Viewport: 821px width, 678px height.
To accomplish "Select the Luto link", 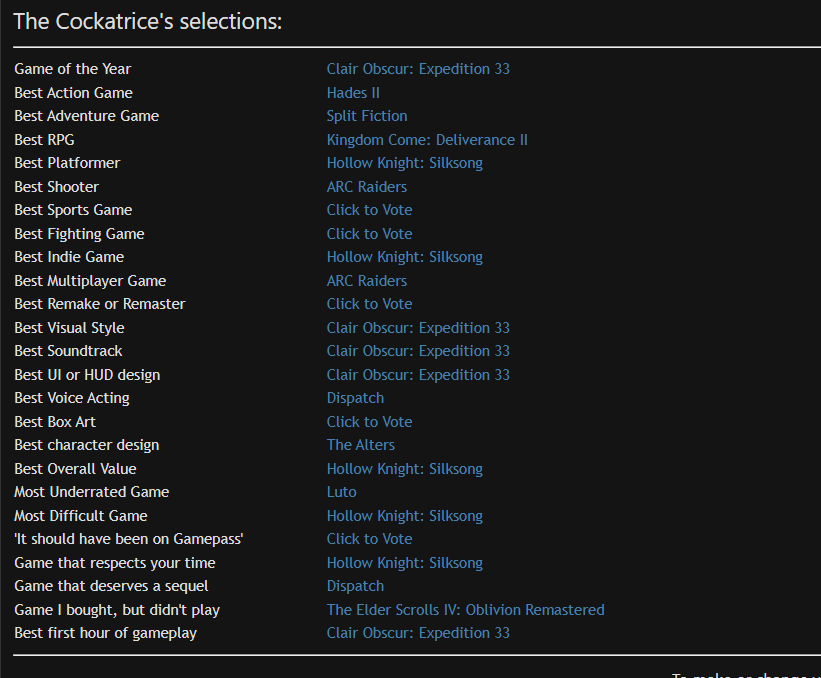I will 341,492.
